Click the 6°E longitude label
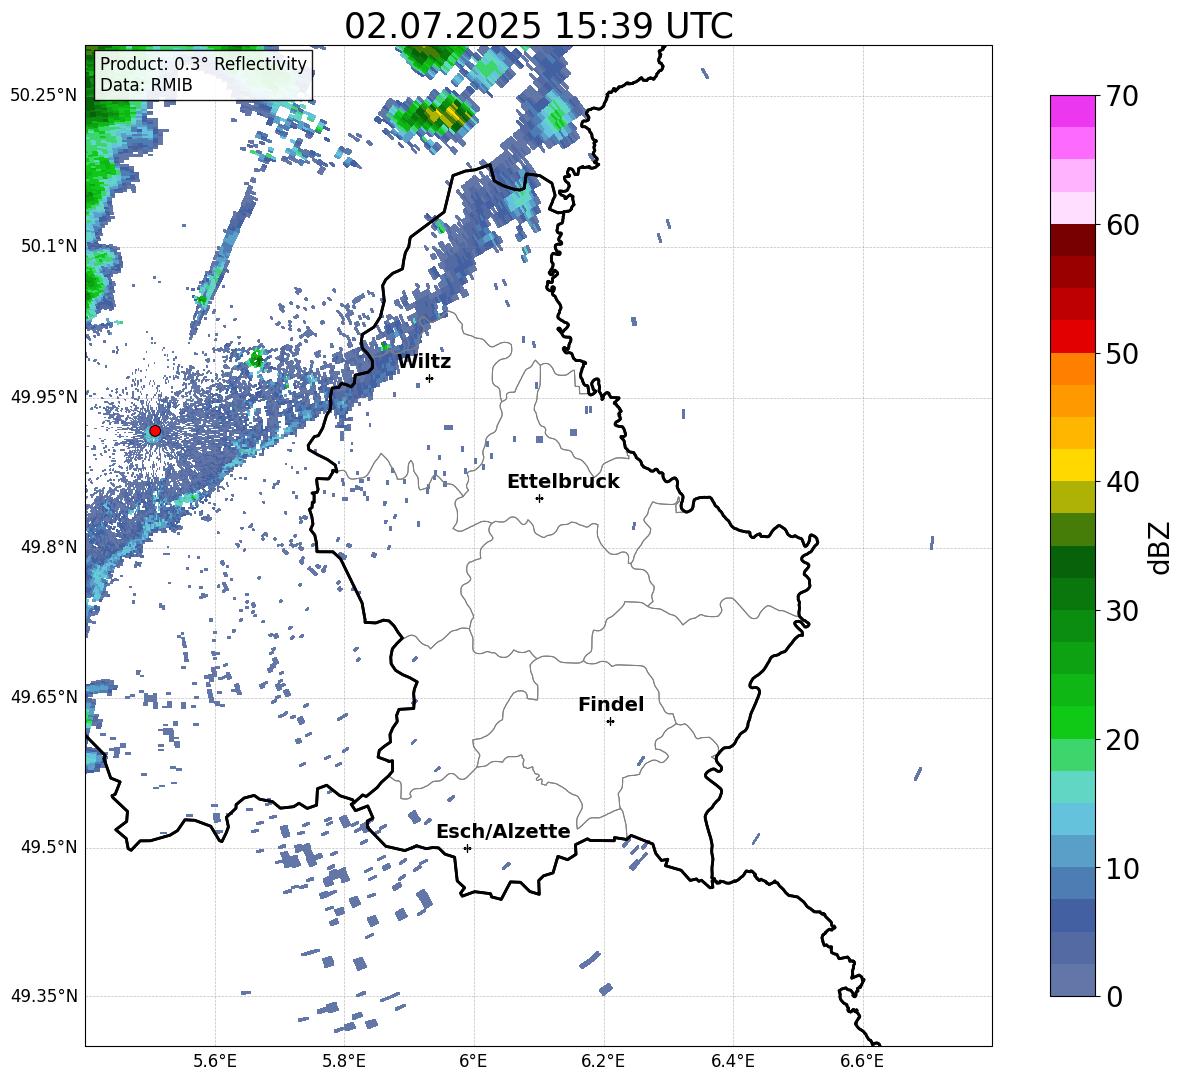Image resolution: width=1184 pixels, height=1081 pixels. click(x=473, y=1061)
